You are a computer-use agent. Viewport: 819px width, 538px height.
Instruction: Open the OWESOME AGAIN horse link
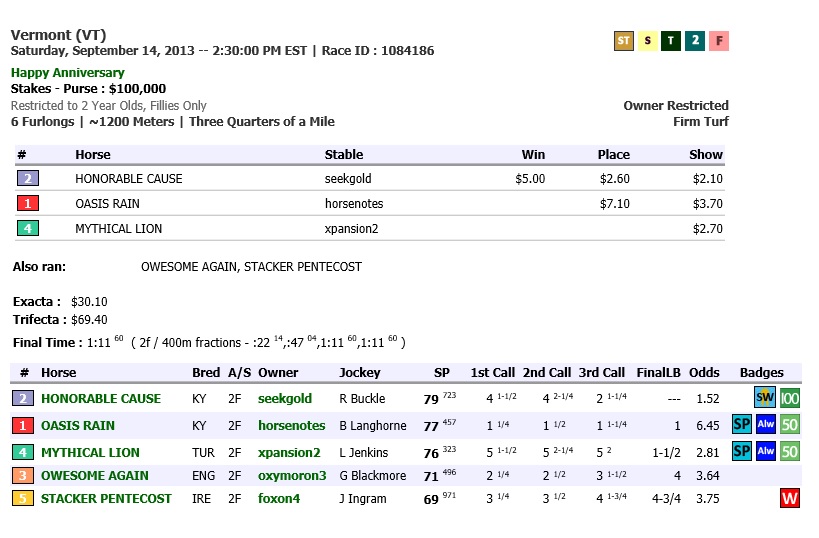94,476
